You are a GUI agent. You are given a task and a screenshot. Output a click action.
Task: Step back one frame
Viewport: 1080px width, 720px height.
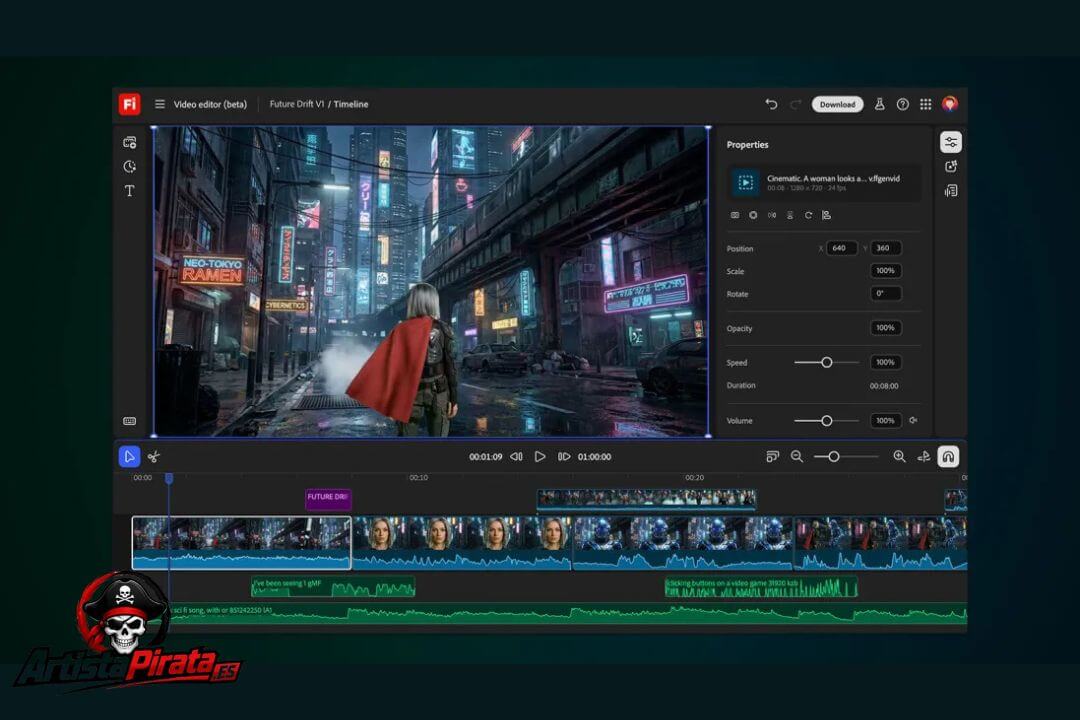(517, 457)
